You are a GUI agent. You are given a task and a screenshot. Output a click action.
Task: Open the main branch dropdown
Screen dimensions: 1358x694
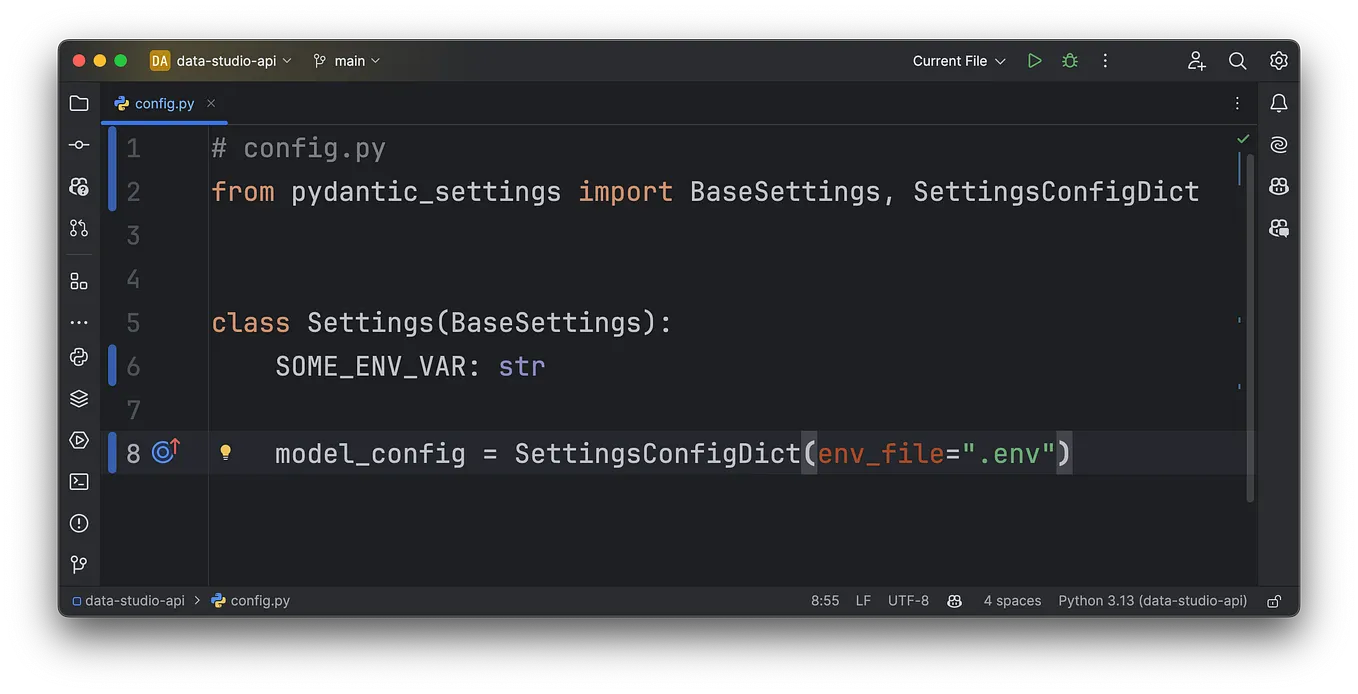click(x=347, y=60)
